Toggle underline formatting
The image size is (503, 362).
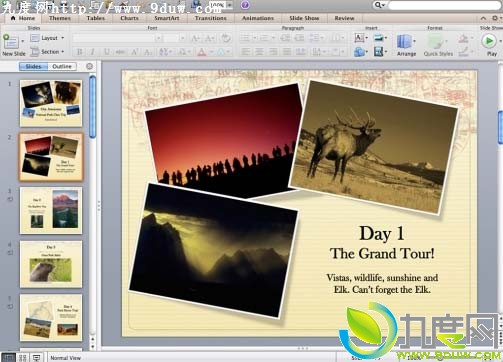click(x=107, y=52)
